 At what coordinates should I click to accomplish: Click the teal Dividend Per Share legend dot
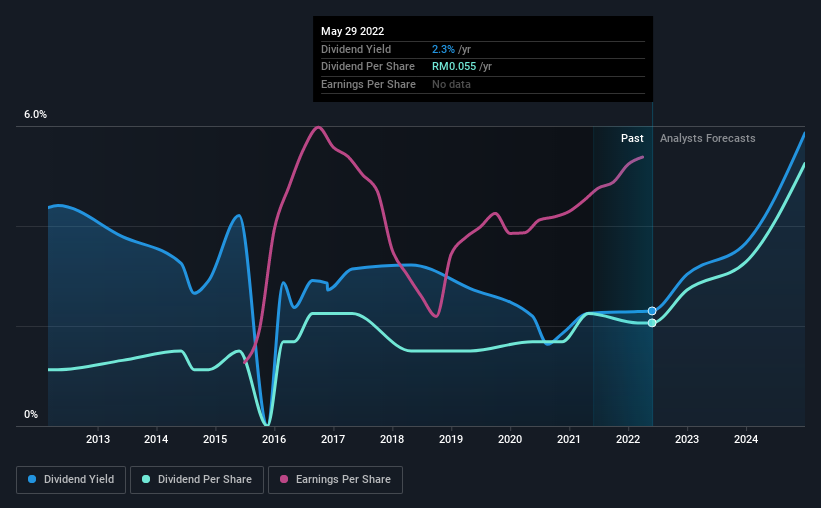146,479
